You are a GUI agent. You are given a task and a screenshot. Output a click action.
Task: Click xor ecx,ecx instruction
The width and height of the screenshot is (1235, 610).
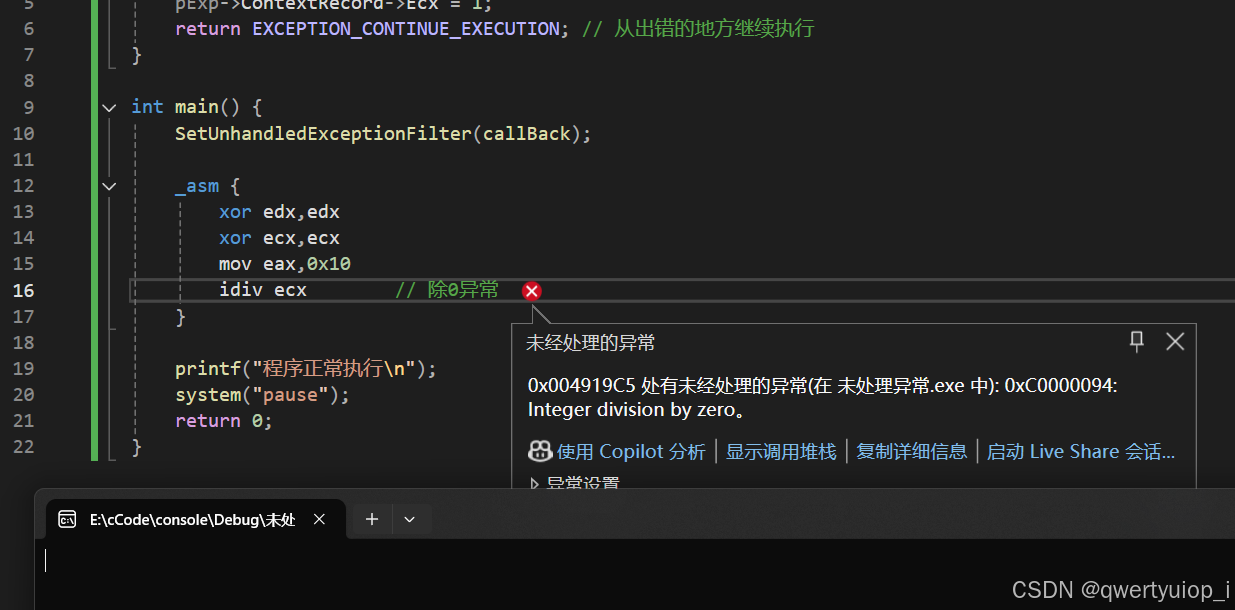click(x=279, y=238)
